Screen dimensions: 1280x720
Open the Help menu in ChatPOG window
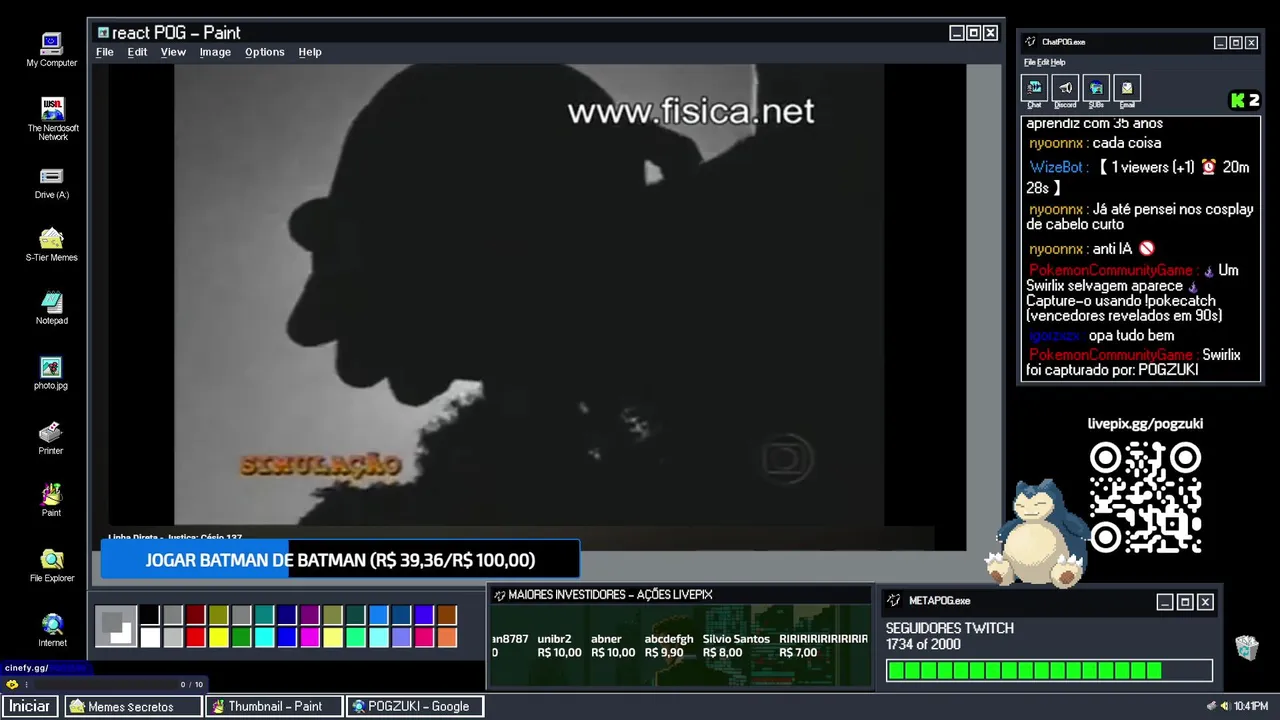point(1058,62)
